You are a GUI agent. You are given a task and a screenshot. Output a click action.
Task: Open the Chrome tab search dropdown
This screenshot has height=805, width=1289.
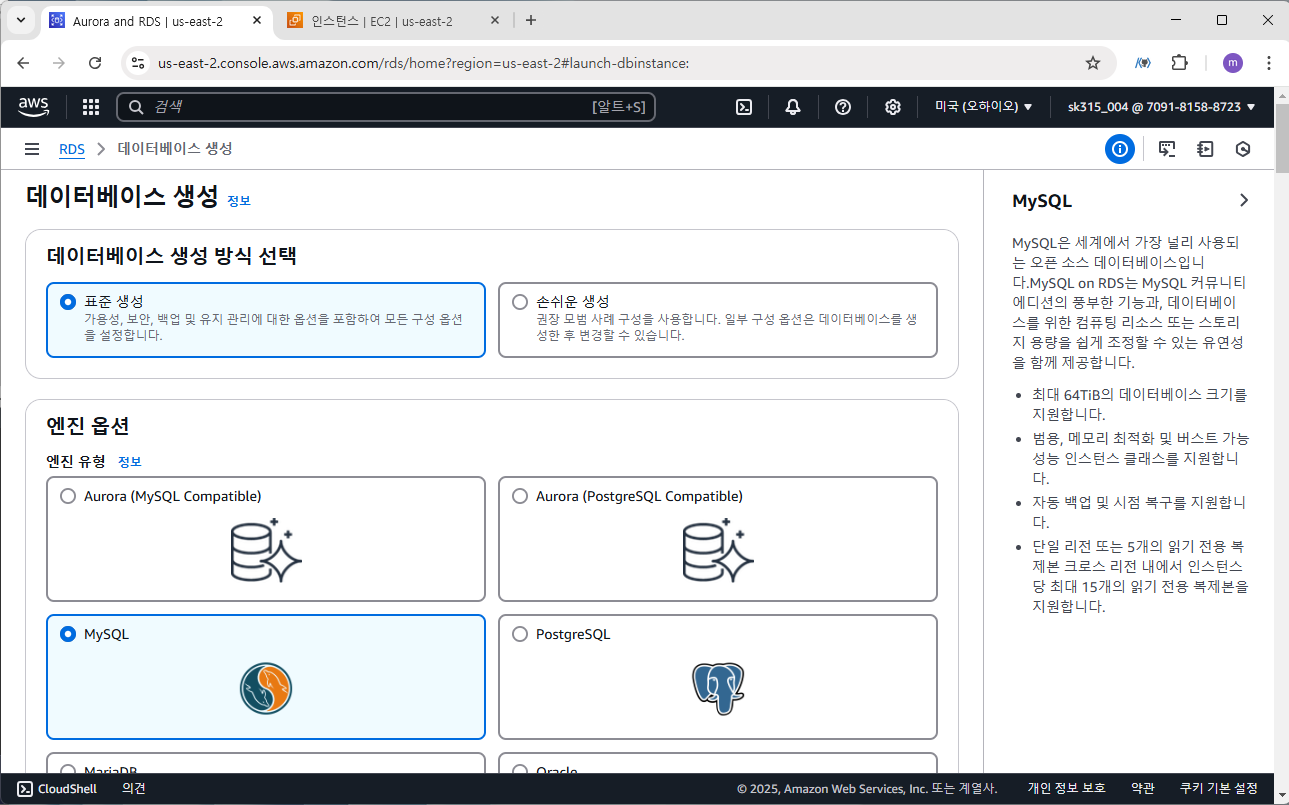click(20, 20)
